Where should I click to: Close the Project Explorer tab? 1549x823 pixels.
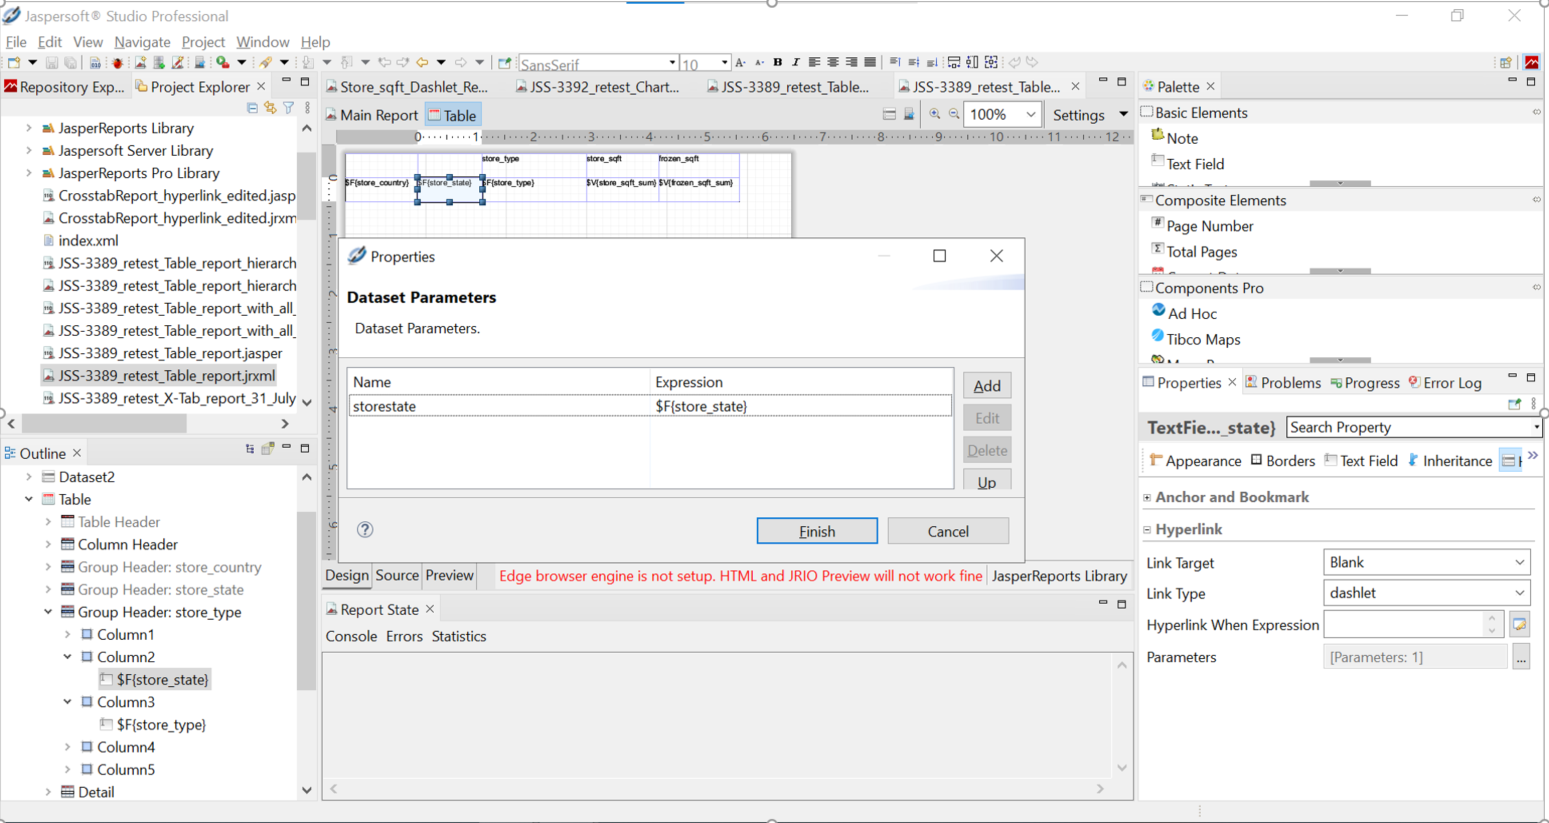coord(261,87)
